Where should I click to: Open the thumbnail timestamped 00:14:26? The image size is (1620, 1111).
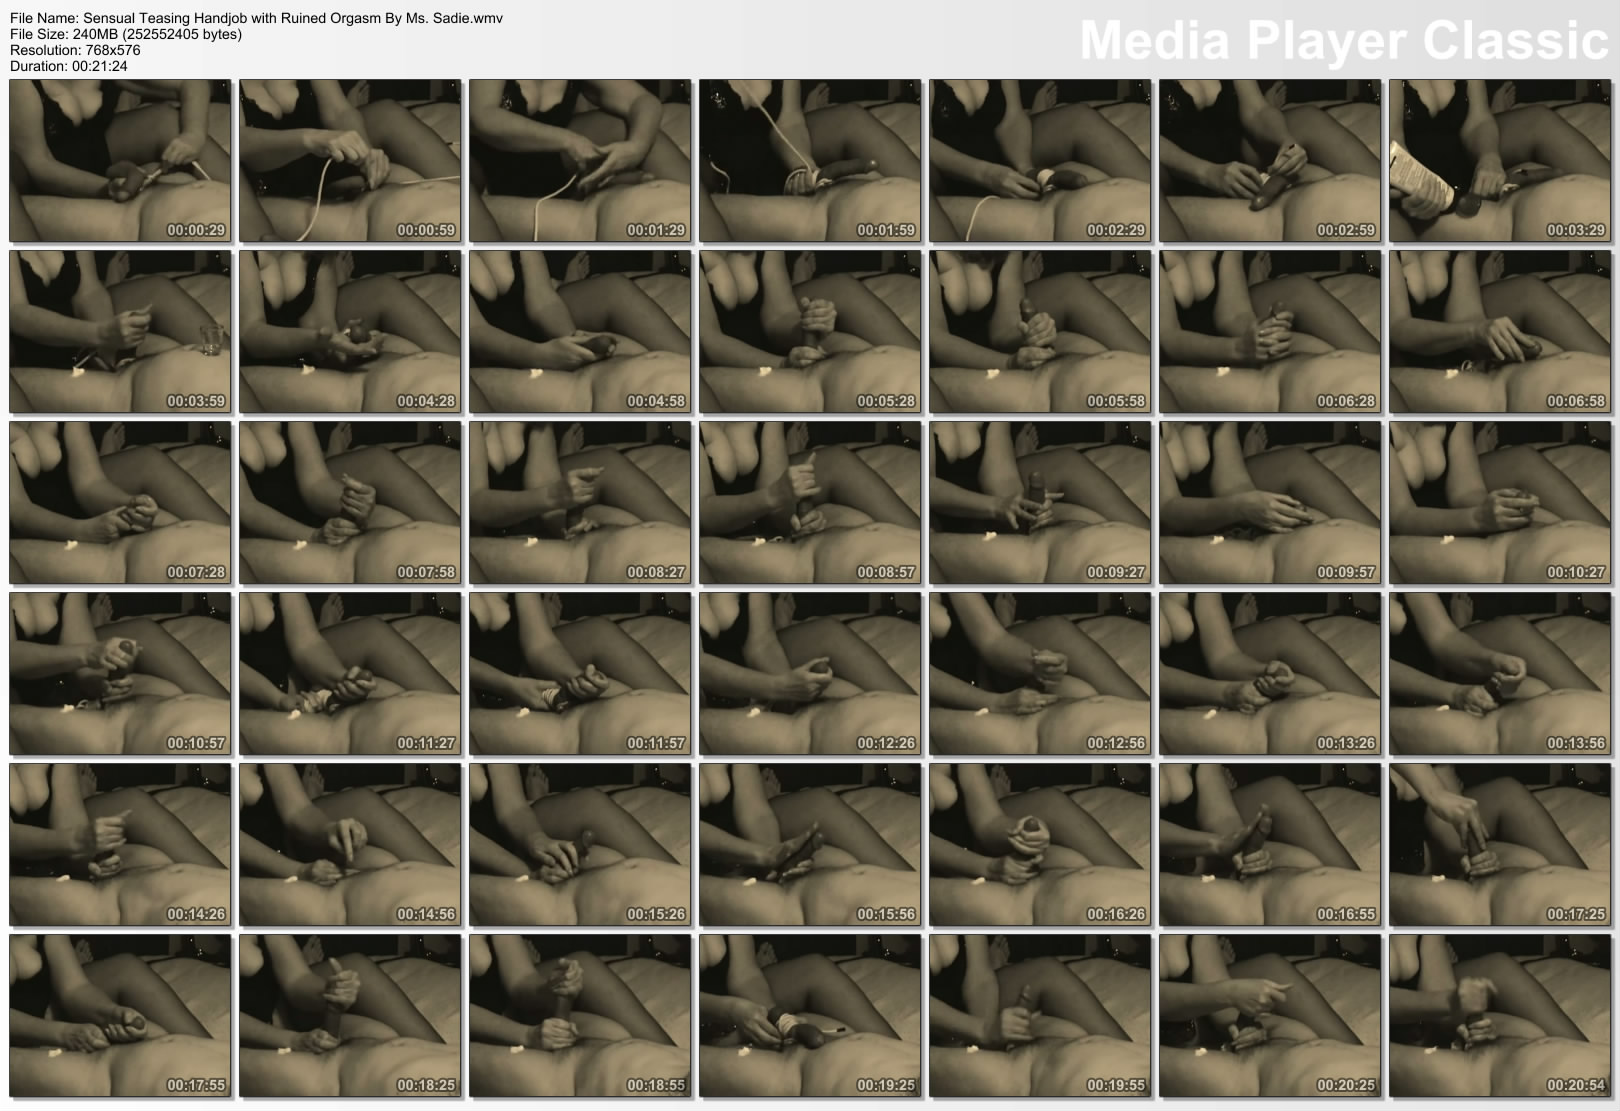coord(120,845)
